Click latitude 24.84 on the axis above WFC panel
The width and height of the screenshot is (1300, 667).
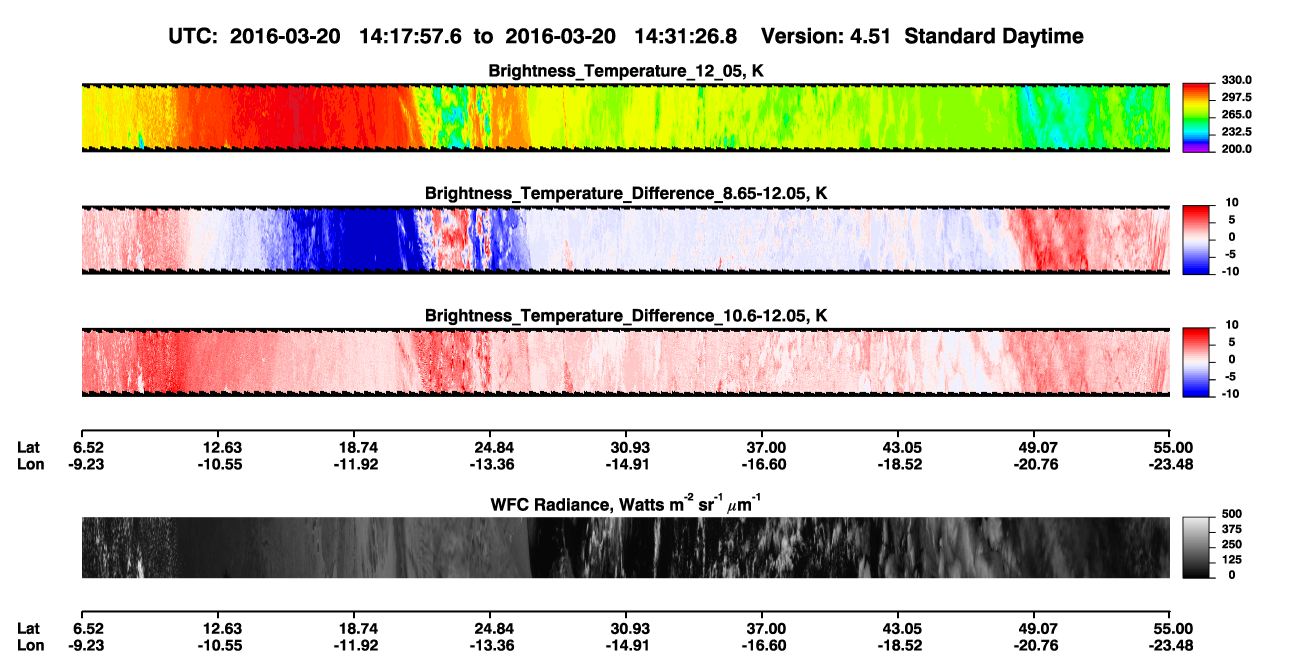click(494, 448)
